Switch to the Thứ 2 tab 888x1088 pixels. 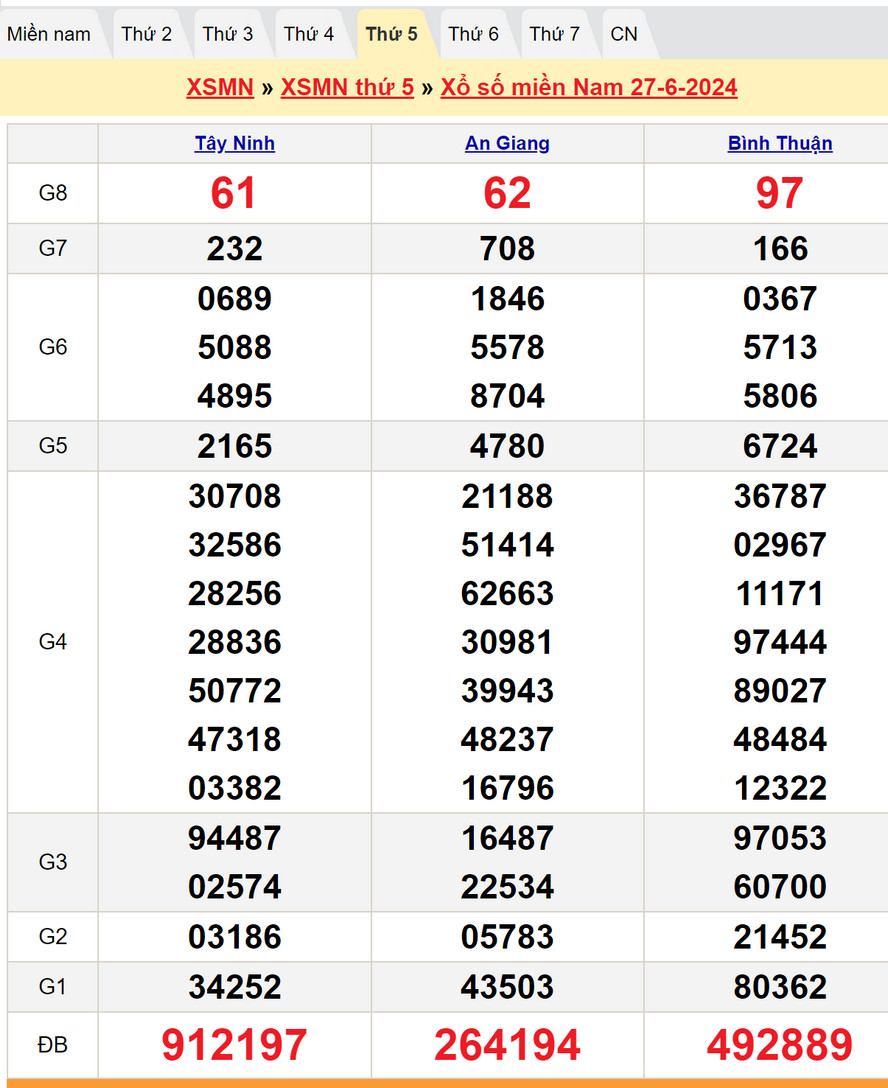point(147,34)
